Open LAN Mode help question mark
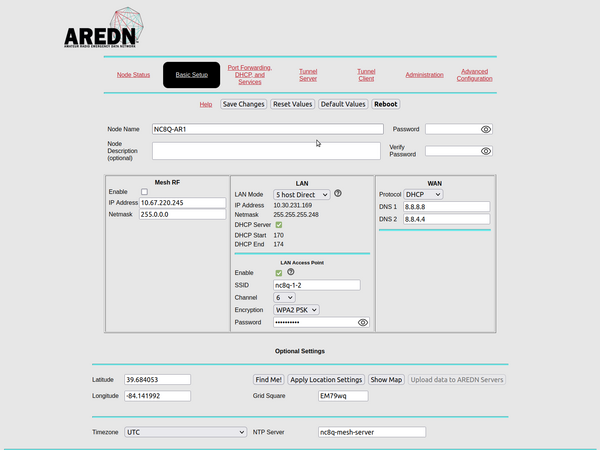Viewport: 600px width, 450px height. (x=338, y=194)
